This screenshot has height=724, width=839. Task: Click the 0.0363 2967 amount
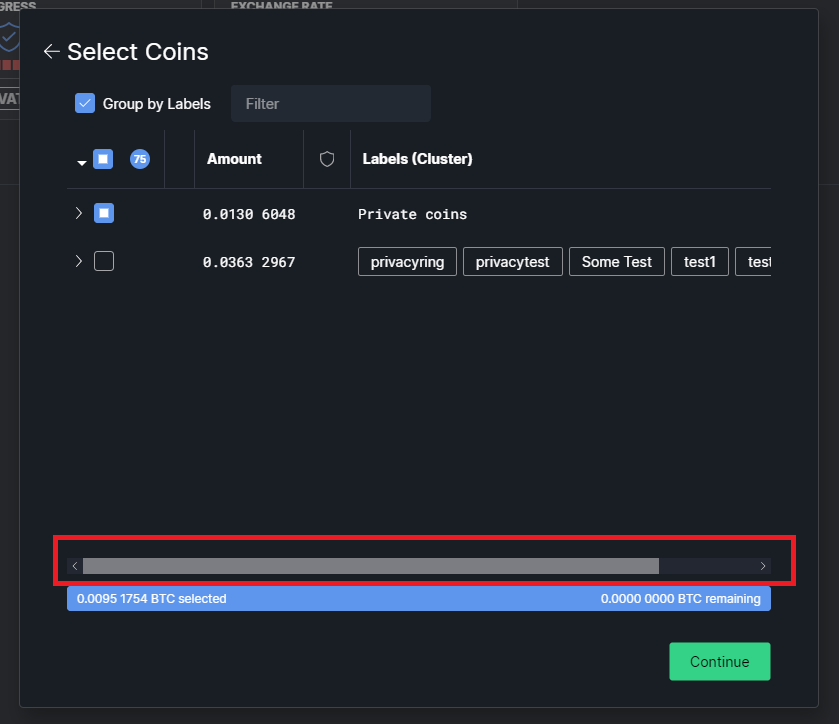pos(249,262)
